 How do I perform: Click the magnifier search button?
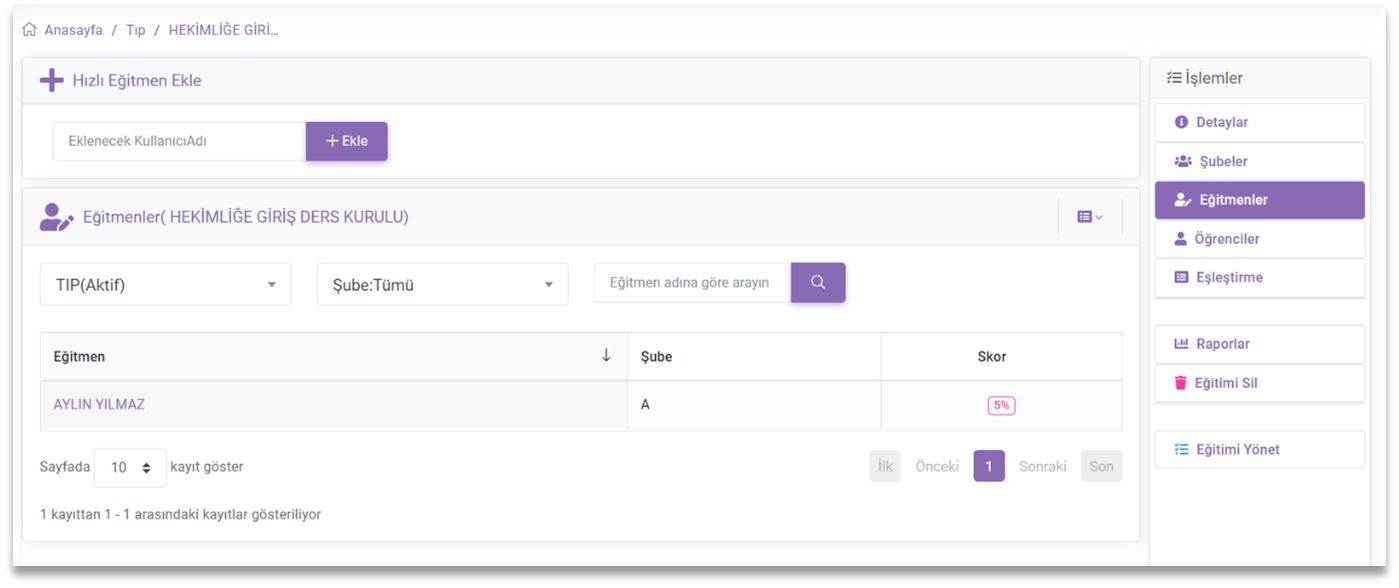[x=818, y=283]
